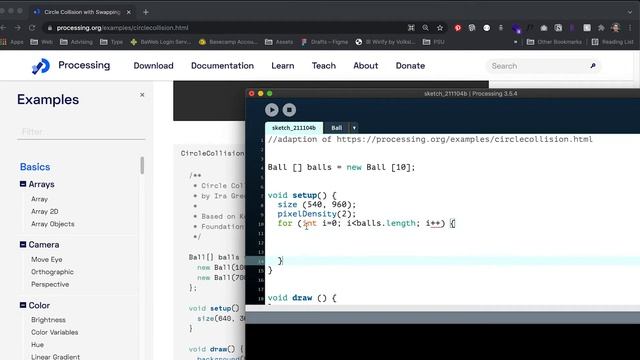Select the sketch_211104b tab
The image size is (640, 360).
tap(294, 128)
